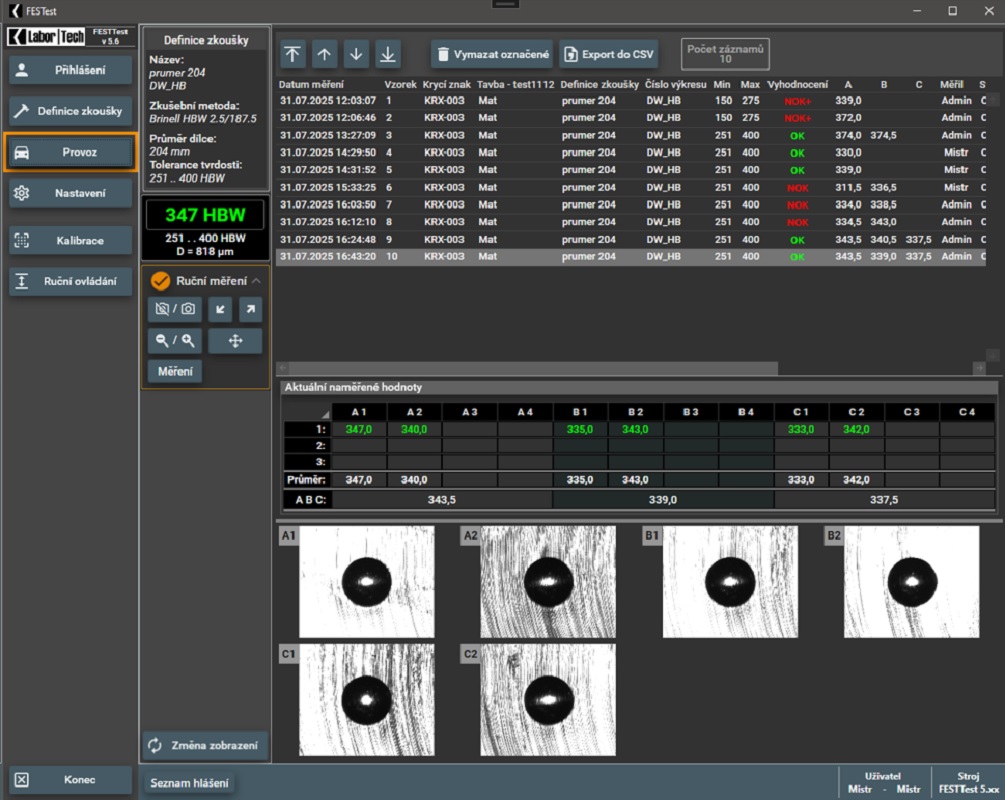This screenshot has width=1005, height=800.
Task: Collapse the Ruční měření panel chevron
Action: [256, 281]
